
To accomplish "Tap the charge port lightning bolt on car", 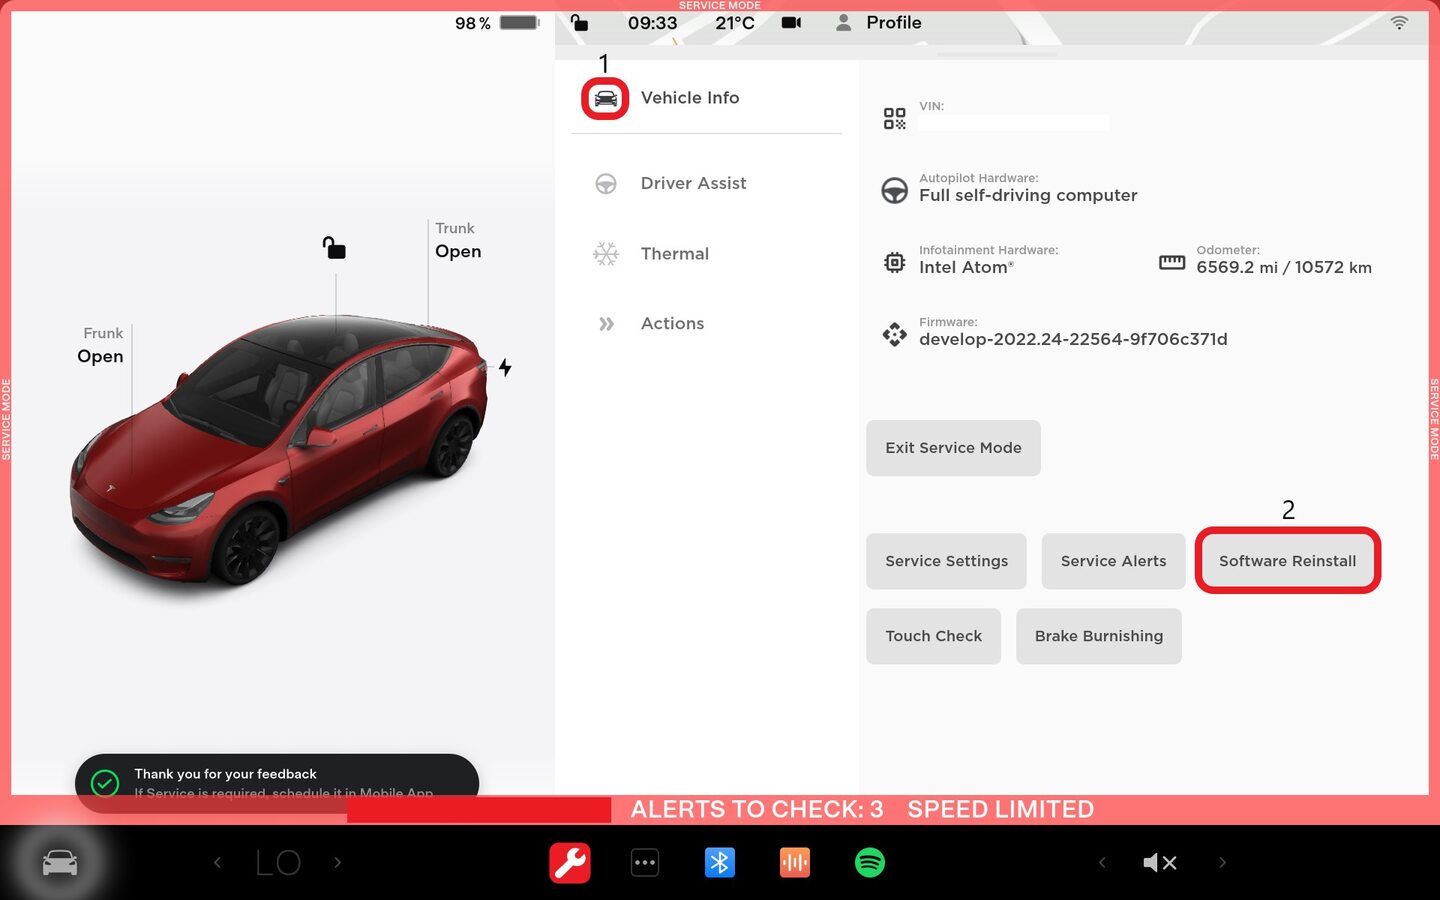I will (505, 368).
